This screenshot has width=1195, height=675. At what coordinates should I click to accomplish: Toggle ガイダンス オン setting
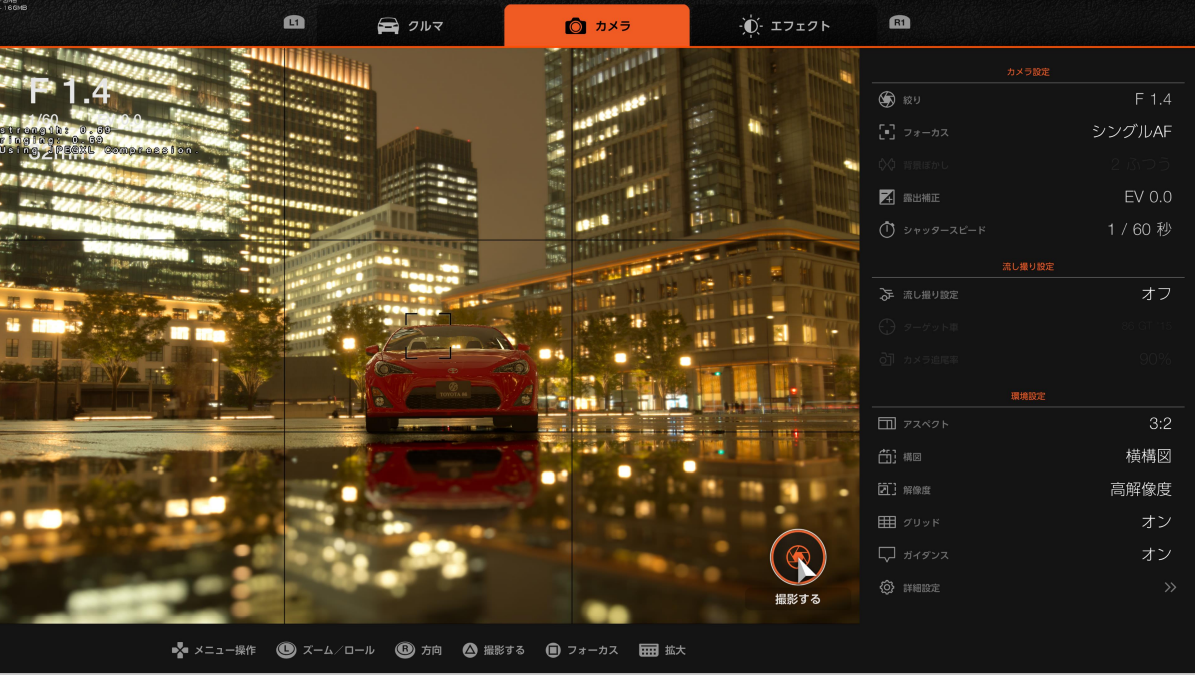1156,555
